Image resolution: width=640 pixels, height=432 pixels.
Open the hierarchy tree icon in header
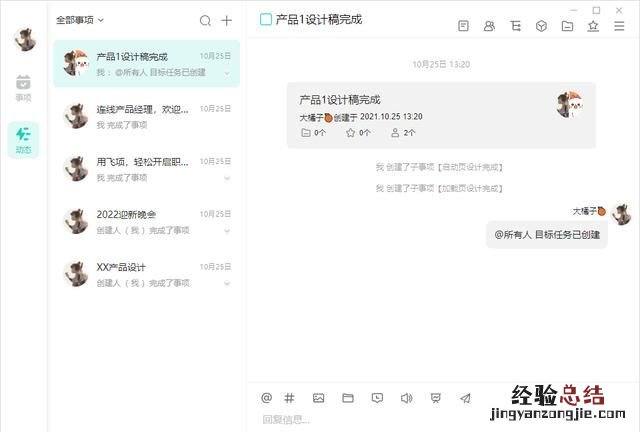pos(515,26)
